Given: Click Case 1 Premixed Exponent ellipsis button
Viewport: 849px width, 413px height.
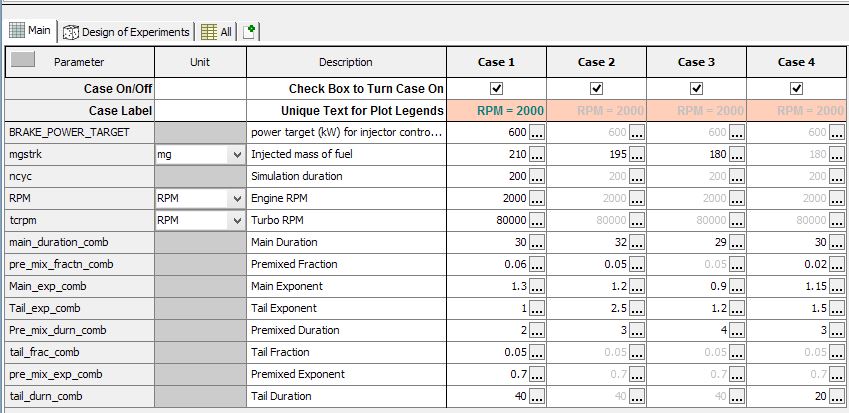Looking at the screenshot, I should [x=537, y=375].
